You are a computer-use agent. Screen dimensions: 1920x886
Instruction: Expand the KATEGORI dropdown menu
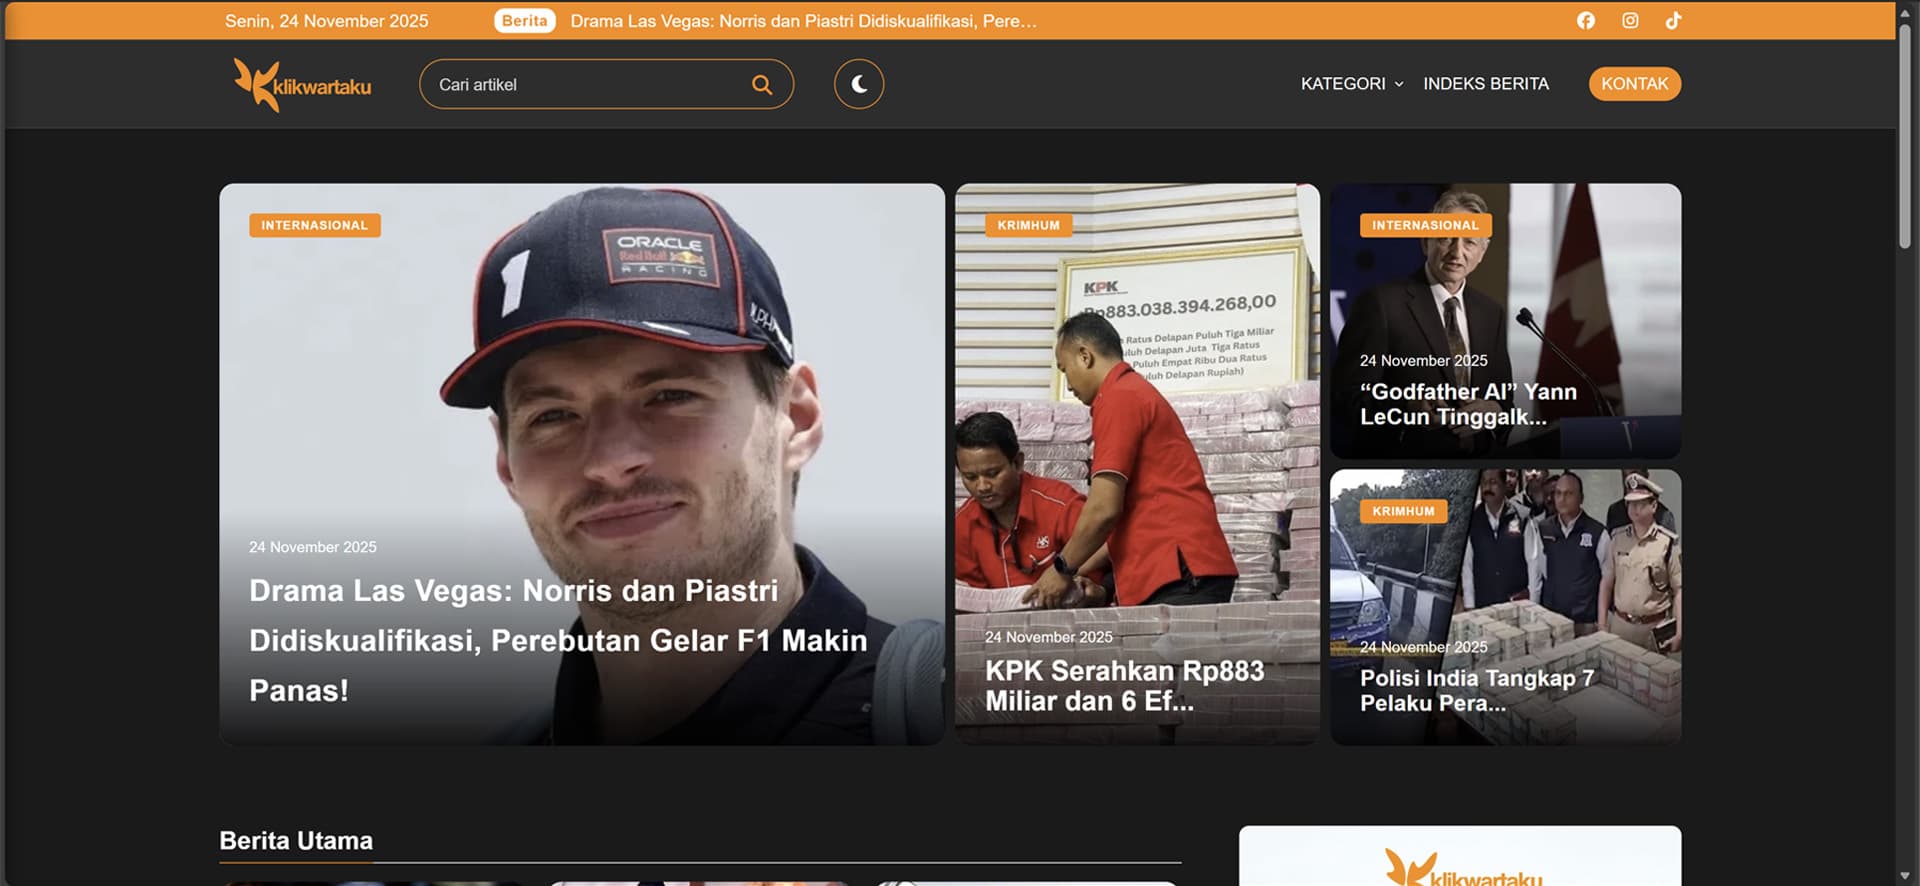(x=1352, y=84)
